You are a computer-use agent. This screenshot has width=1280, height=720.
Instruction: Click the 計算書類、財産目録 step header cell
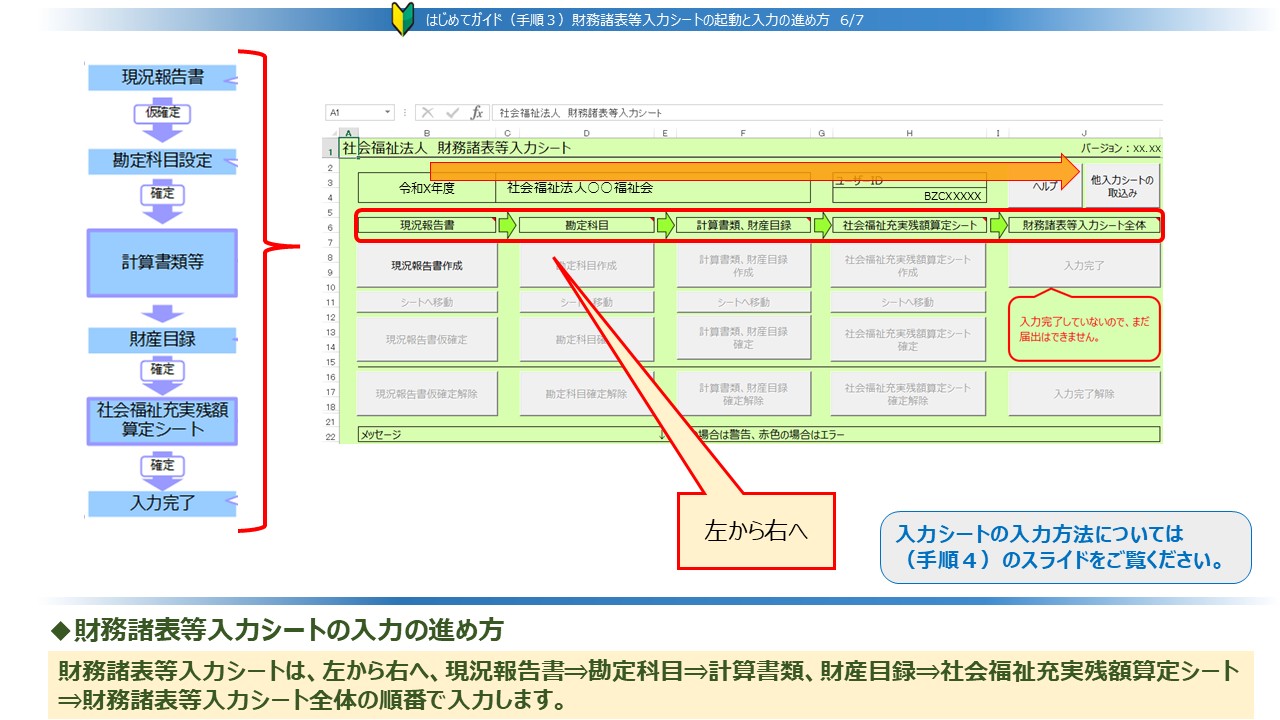[x=743, y=226]
